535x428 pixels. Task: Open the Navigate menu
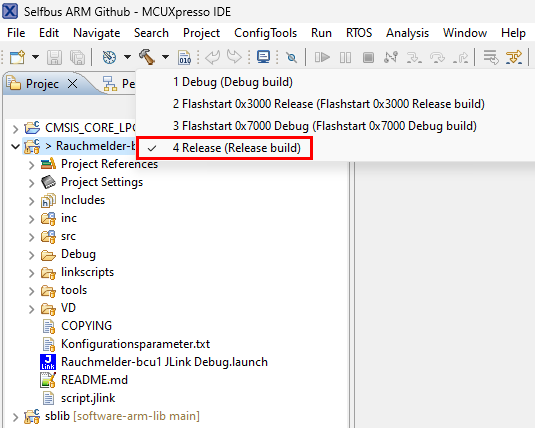click(97, 33)
